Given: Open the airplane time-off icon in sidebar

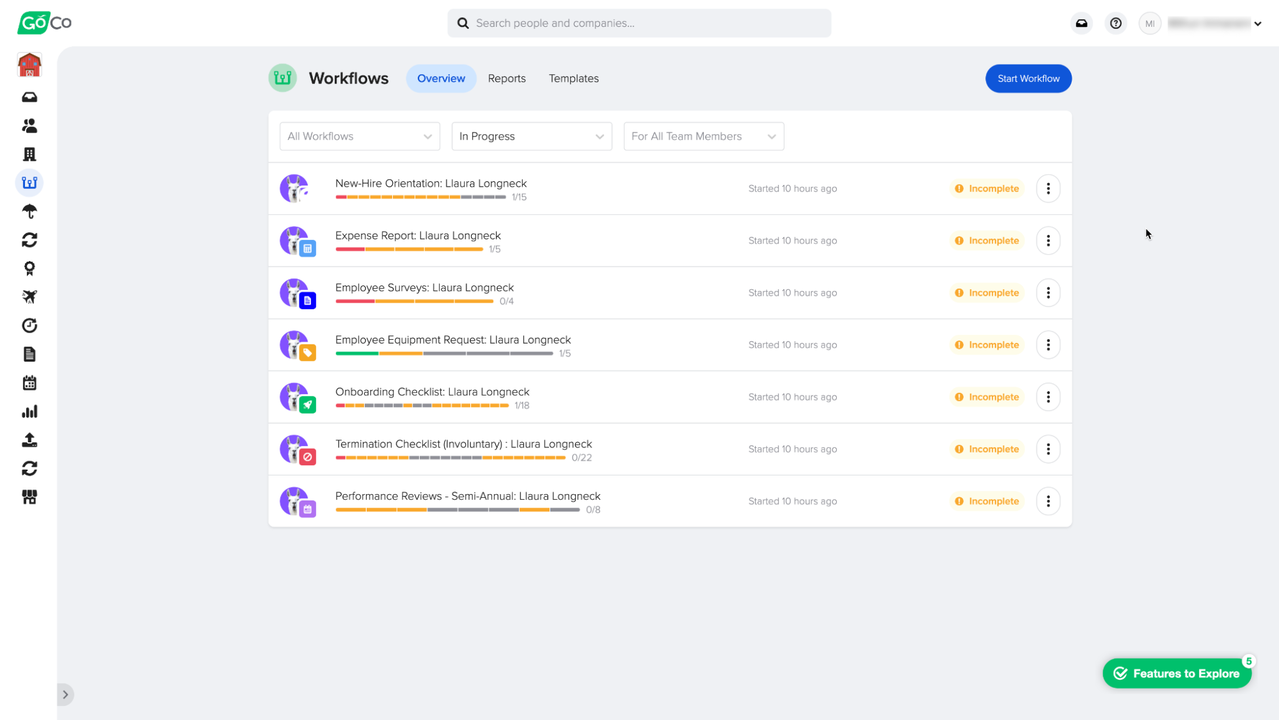Looking at the screenshot, I should 29,297.
